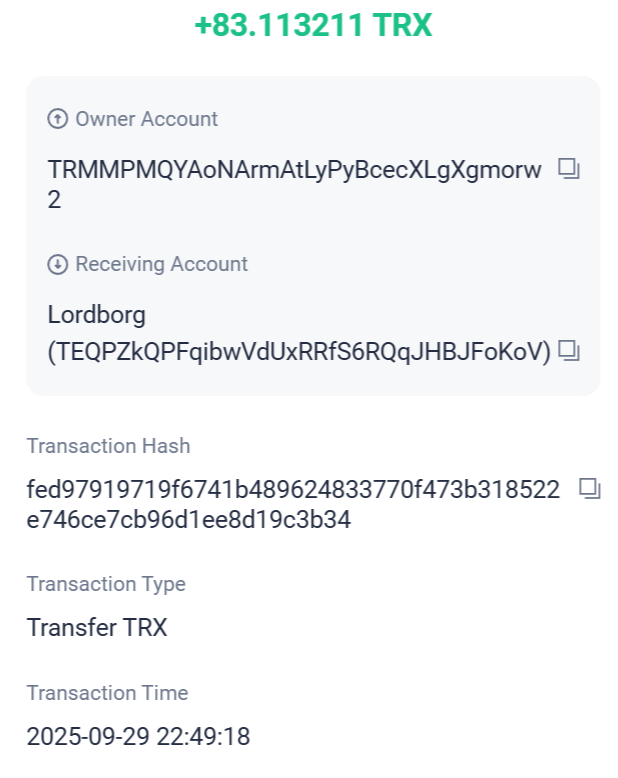This screenshot has height=778, width=618.
Task: Click the hash line starting with e746ce7c
Action: coord(189,520)
